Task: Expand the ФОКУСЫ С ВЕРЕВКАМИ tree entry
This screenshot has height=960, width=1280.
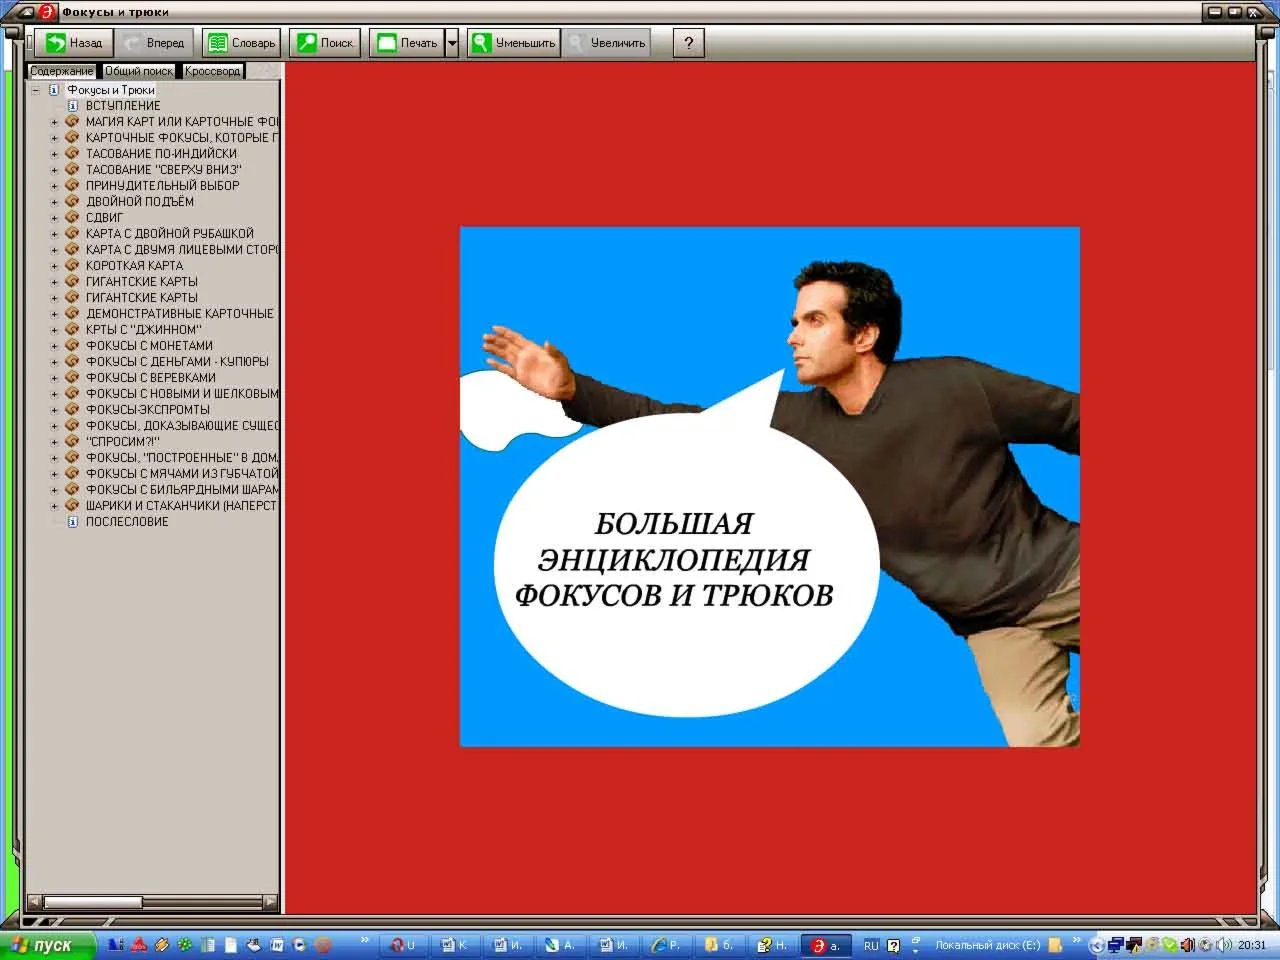Action: pos(54,377)
